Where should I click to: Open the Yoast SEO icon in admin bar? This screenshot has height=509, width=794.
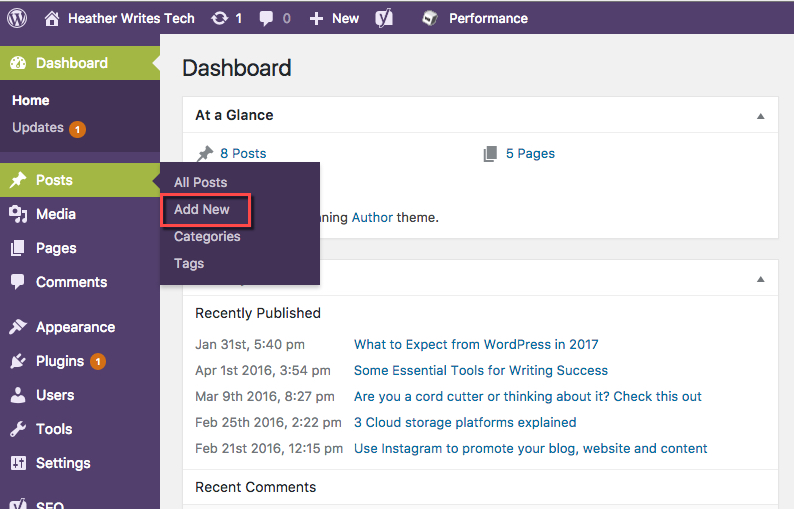(x=384, y=18)
